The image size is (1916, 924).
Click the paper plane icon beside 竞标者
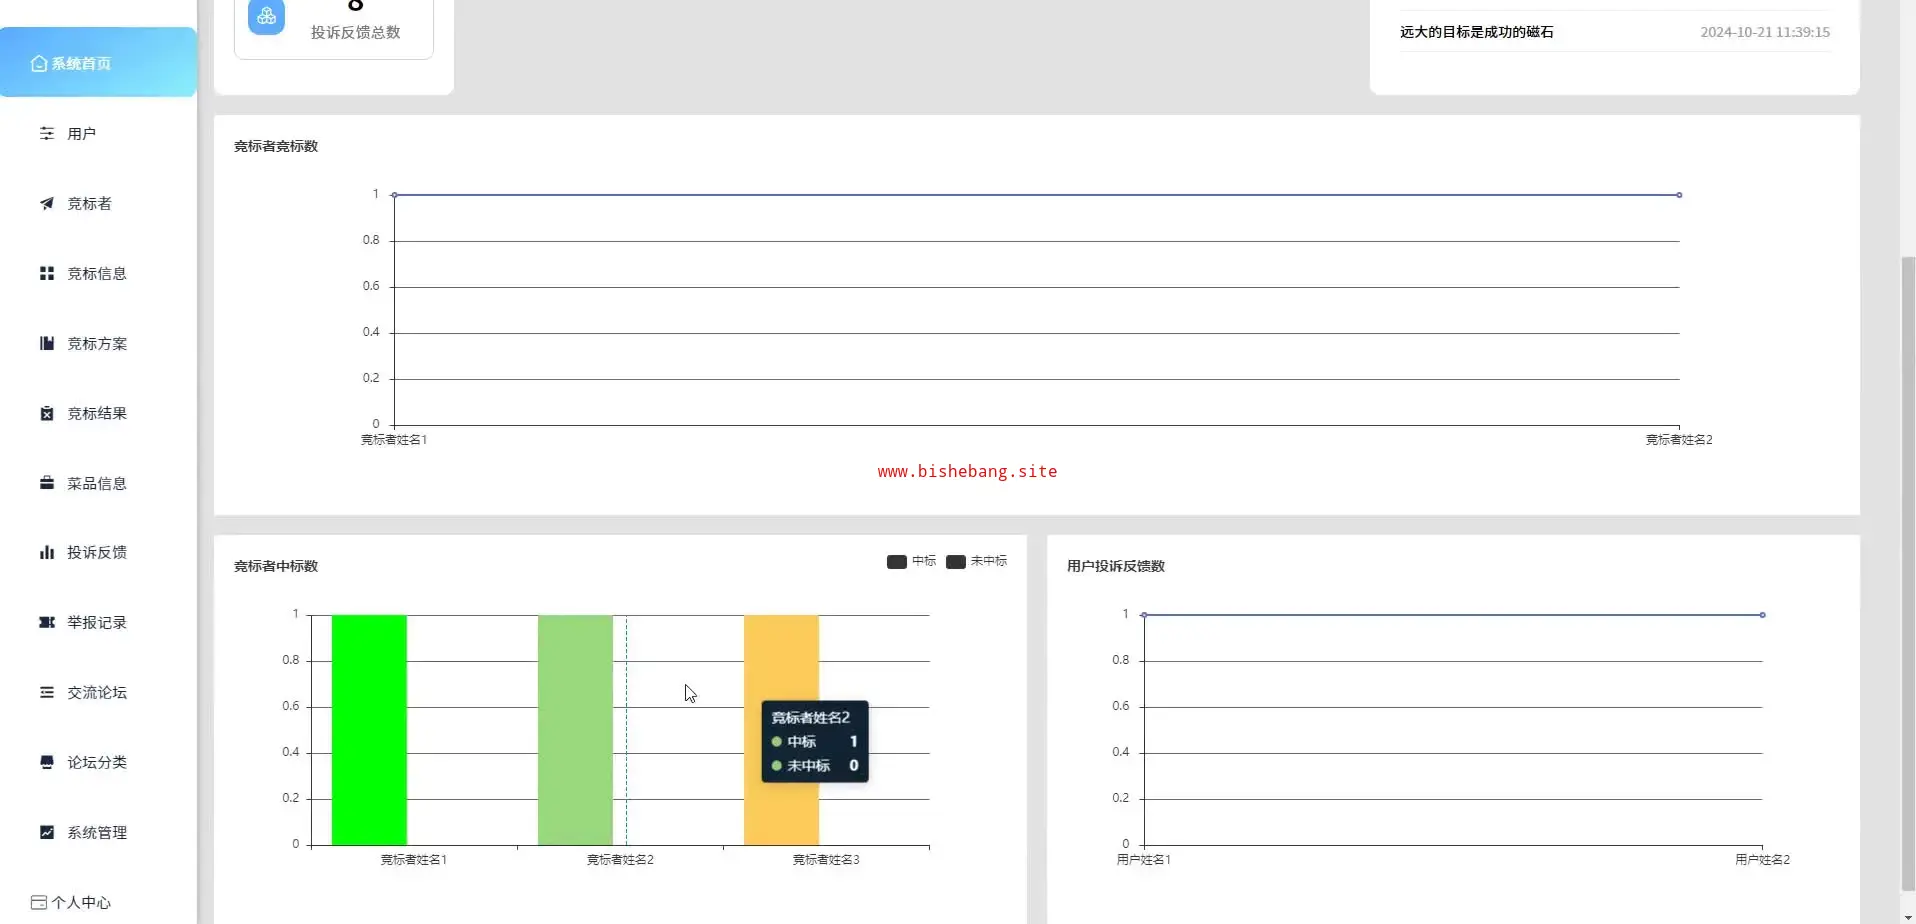[47, 204]
